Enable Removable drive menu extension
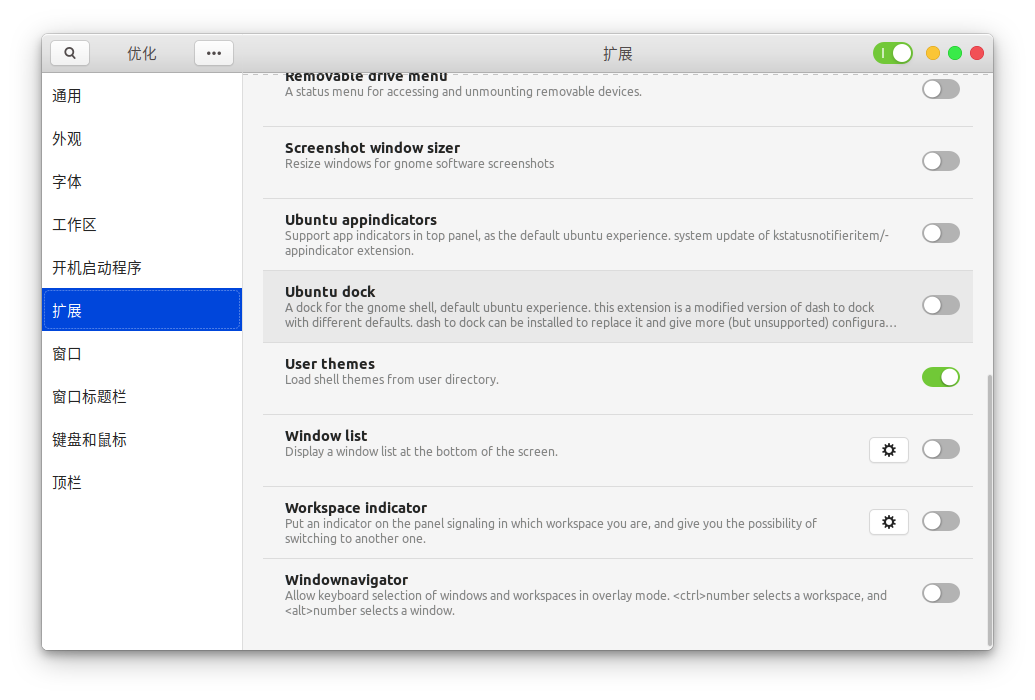The width and height of the screenshot is (1035, 700). point(941,89)
